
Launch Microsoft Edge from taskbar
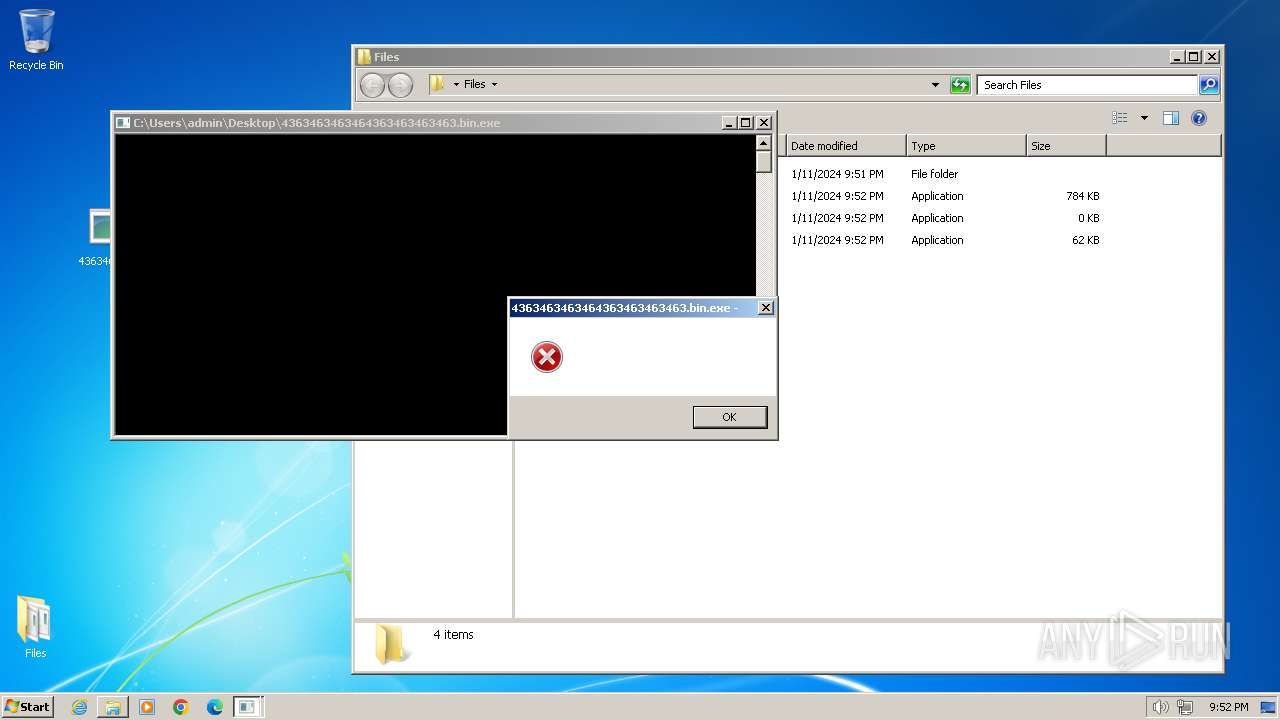point(214,707)
